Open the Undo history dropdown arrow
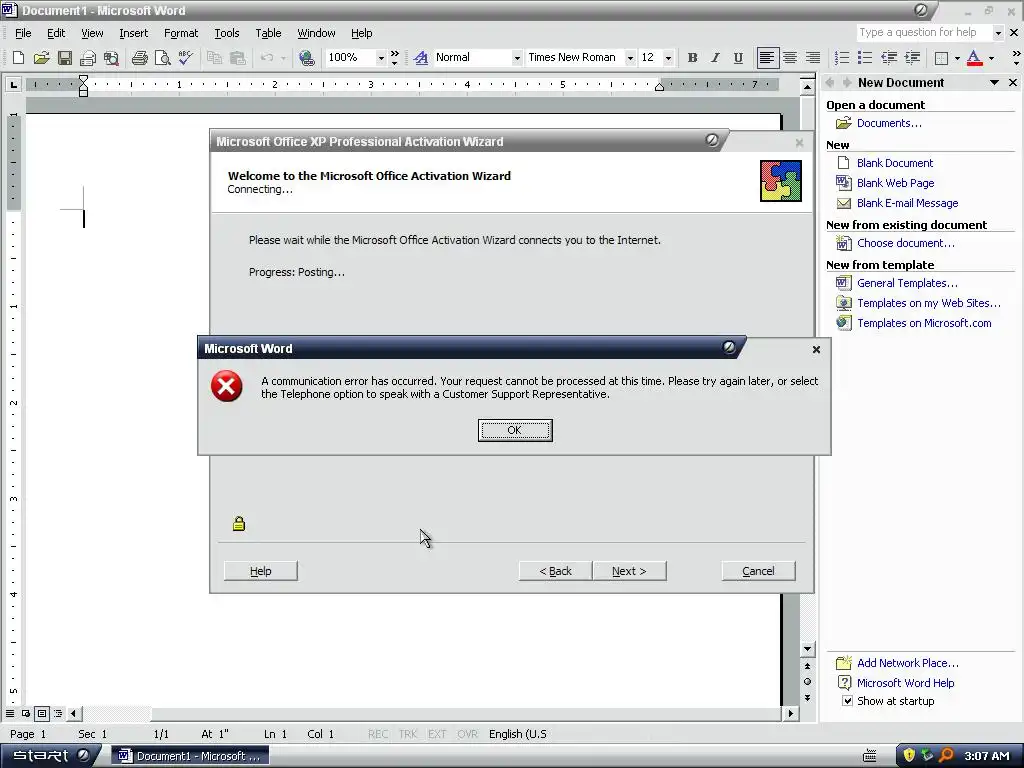Screen dimensions: 1024x768 pyautogui.click(x=283, y=58)
